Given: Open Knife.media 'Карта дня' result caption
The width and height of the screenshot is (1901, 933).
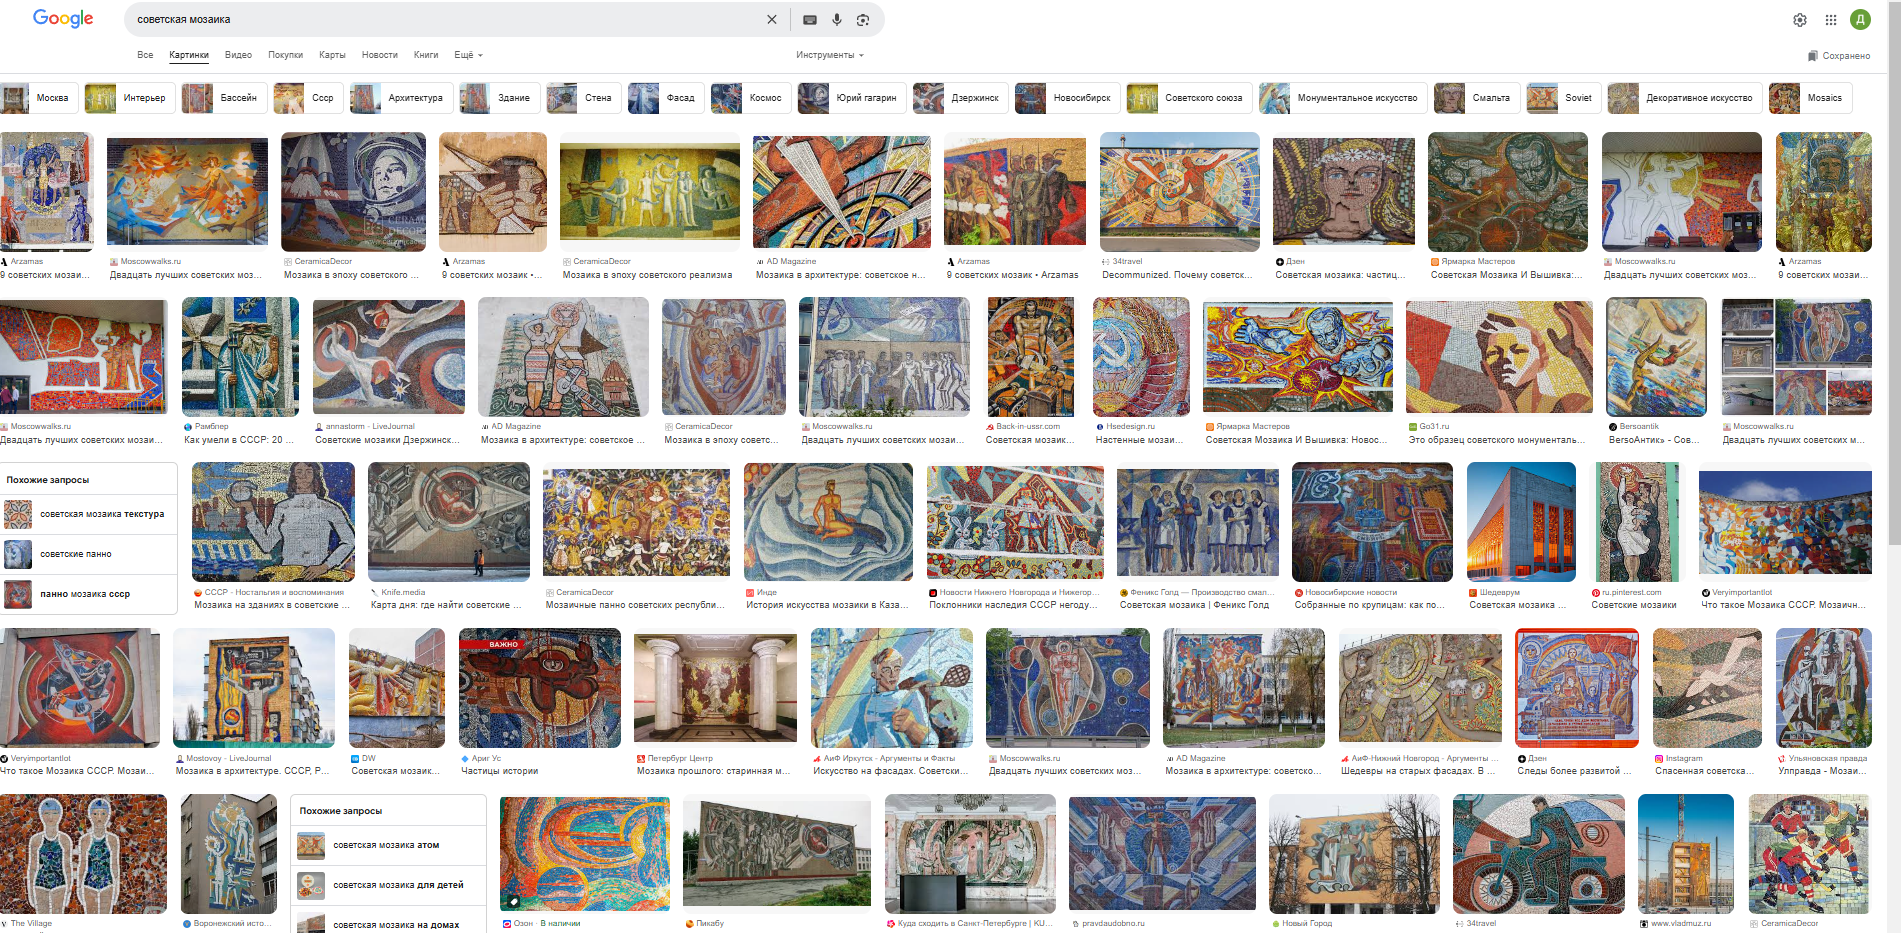Looking at the screenshot, I should click(x=446, y=605).
